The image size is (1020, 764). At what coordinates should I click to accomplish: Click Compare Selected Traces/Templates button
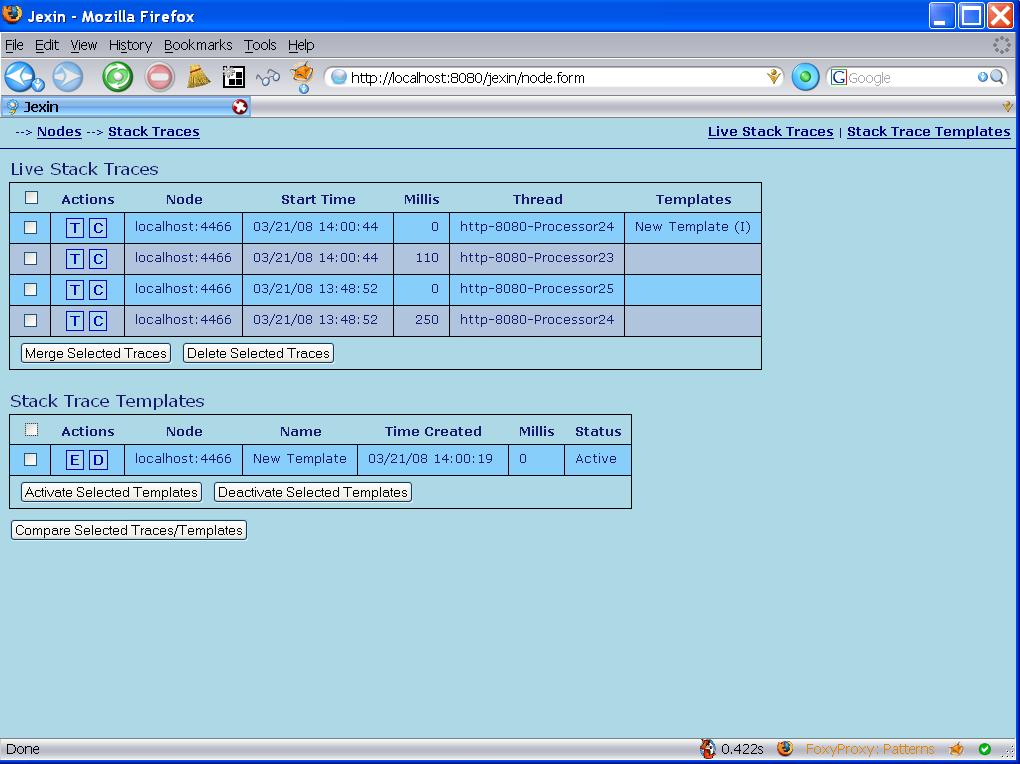click(129, 530)
